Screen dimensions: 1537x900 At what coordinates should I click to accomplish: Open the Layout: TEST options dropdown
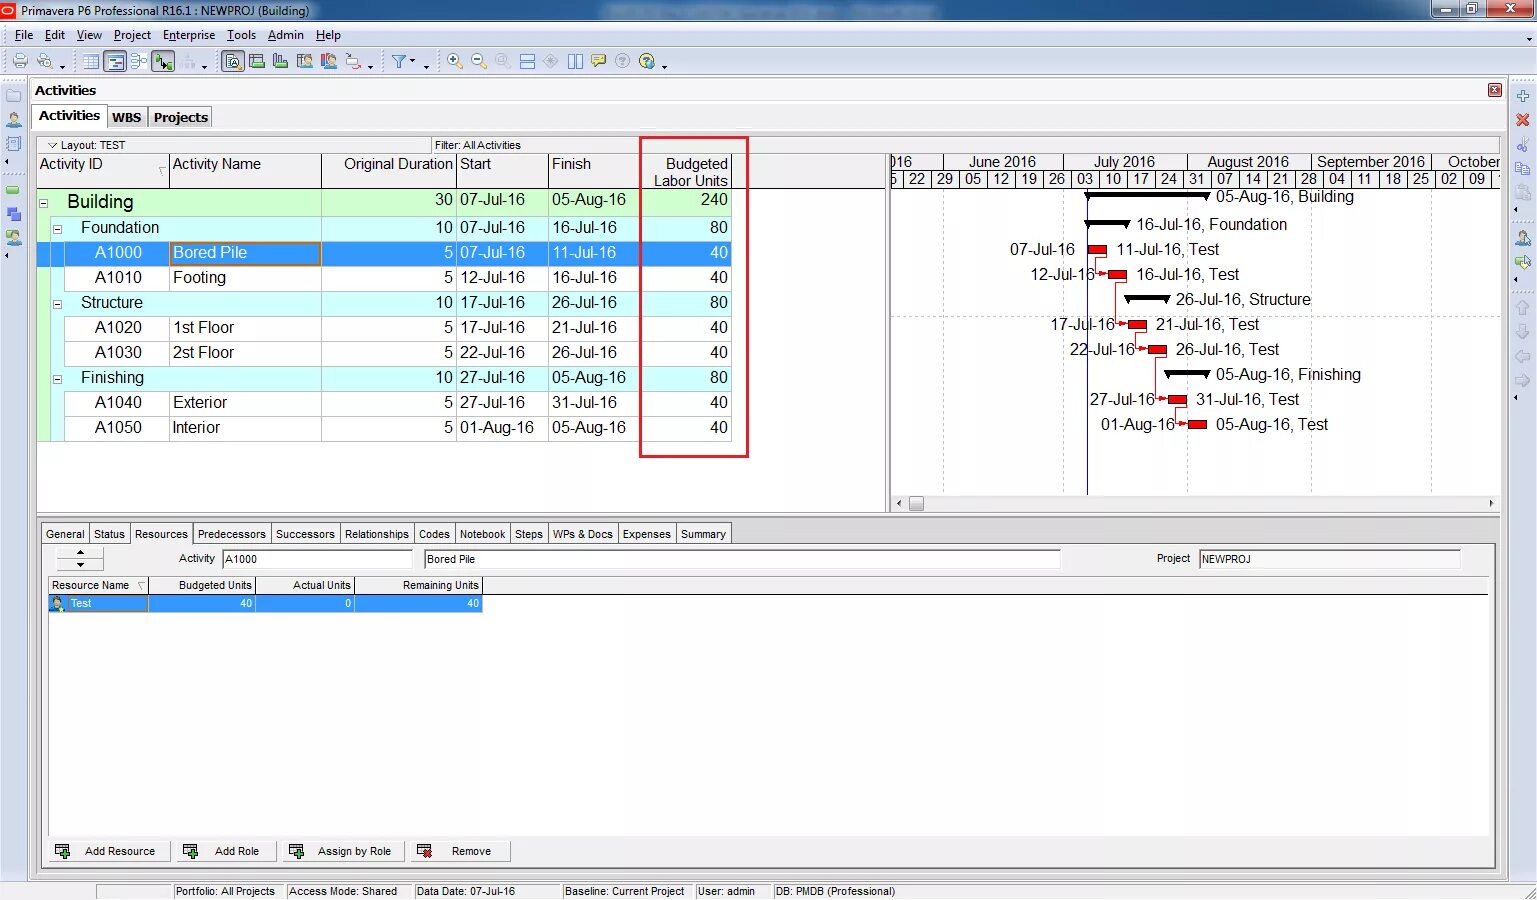pos(53,145)
